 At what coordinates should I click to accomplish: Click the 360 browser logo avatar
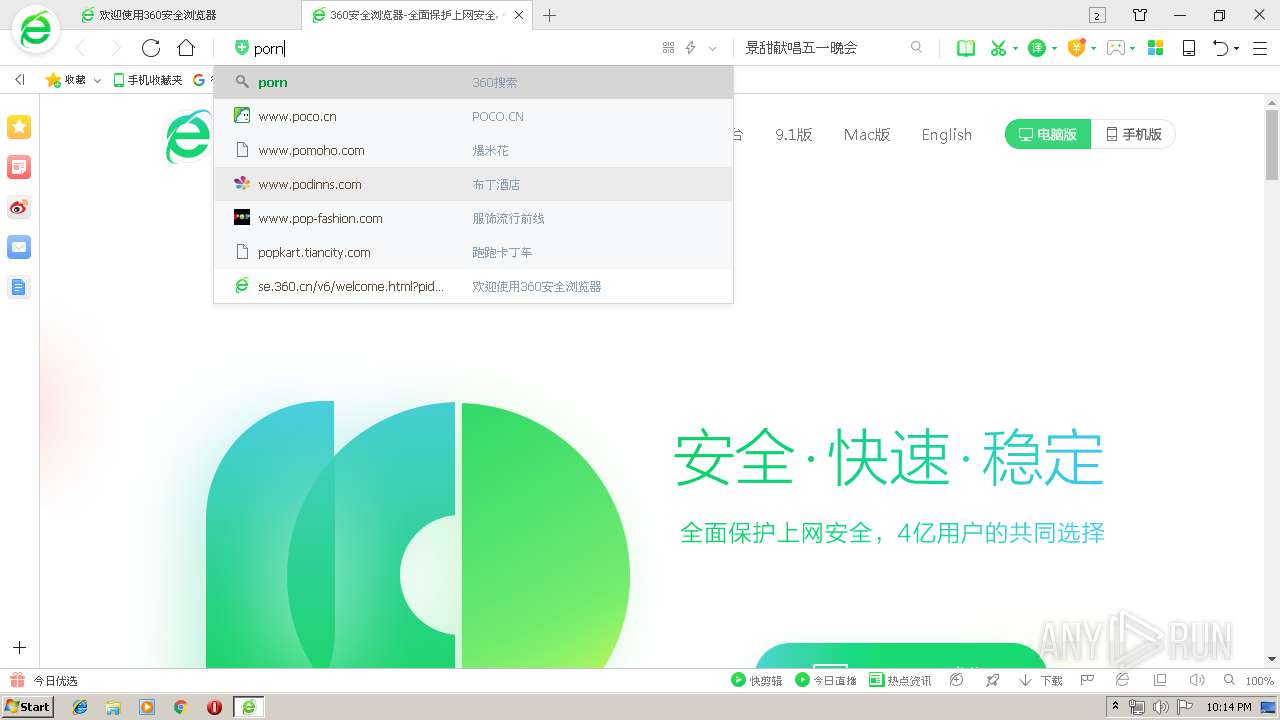point(35,30)
